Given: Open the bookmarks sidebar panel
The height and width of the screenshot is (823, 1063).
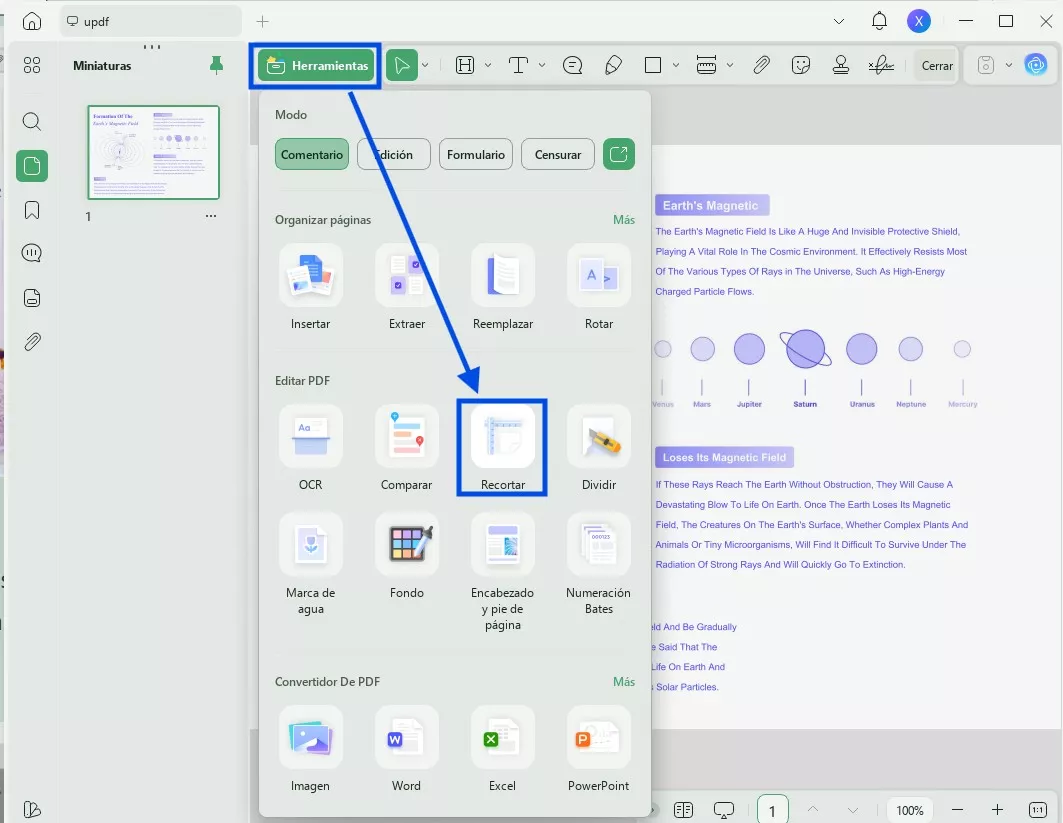Looking at the screenshot, I should [x=32, y=210].
